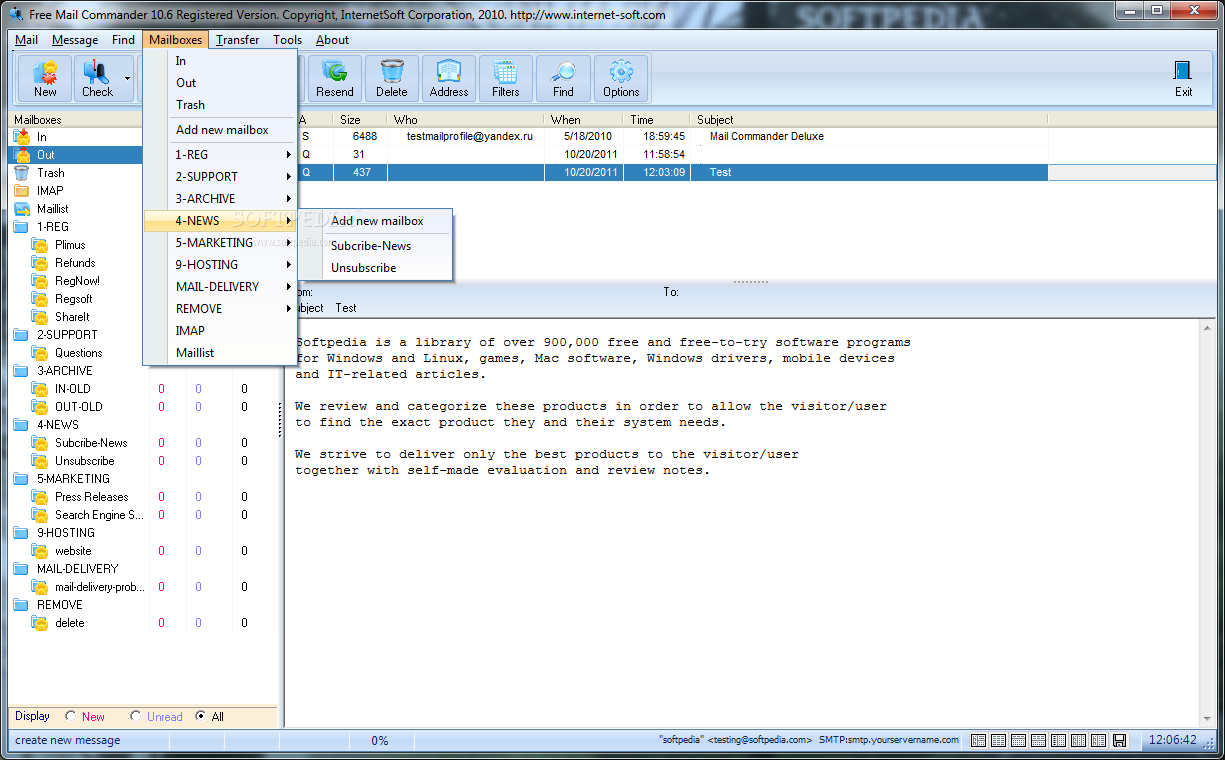This screenshot has height=760, width=1225.
Task: Expand the REMOVE submenu entry
Action: pyautogui.click(x=221, y=309)
